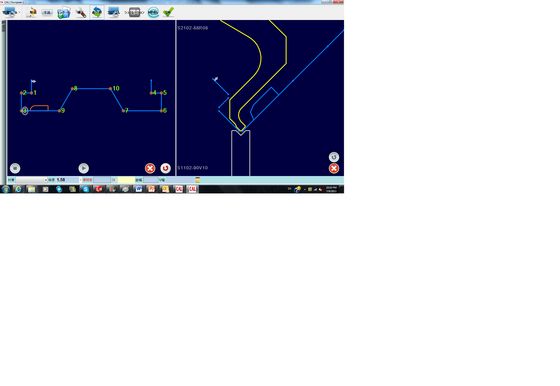Click red X button in left panel

pyautogui.click(x=150, y=168)
